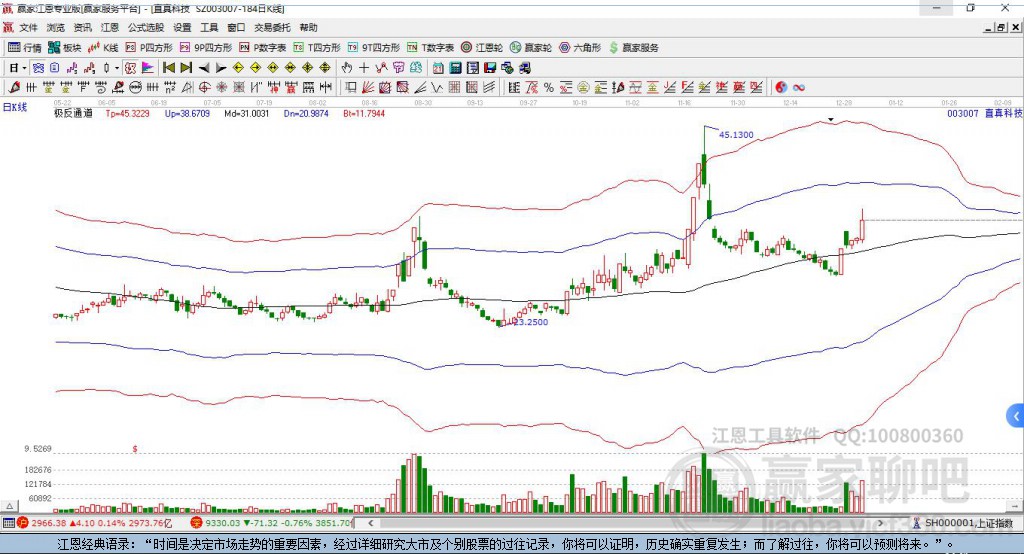The height and width of the screenshot is (554, 1024).
Task: Open the 浏览 menu
Action: click(56, 27)
